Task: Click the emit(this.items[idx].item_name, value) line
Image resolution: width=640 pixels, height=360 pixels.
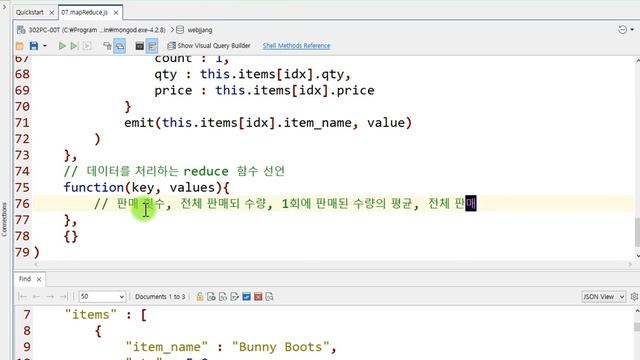Action: pos(268,123)
